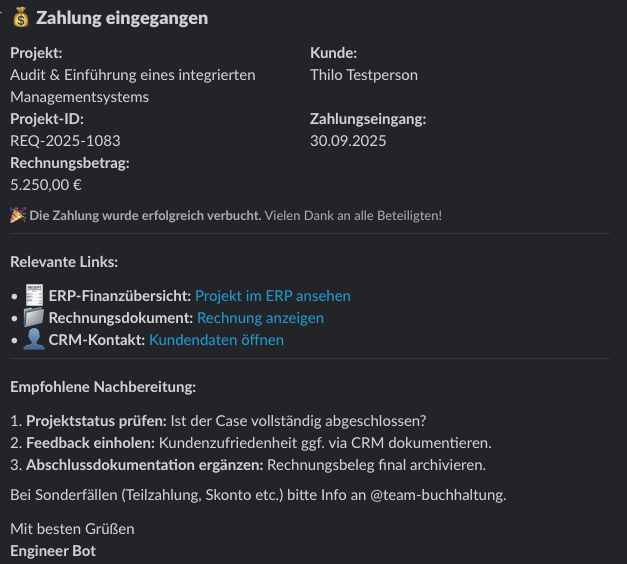Open the Kundendaten öffnen link
Viewport: 627px width, 564px height.
pos(216,340)
